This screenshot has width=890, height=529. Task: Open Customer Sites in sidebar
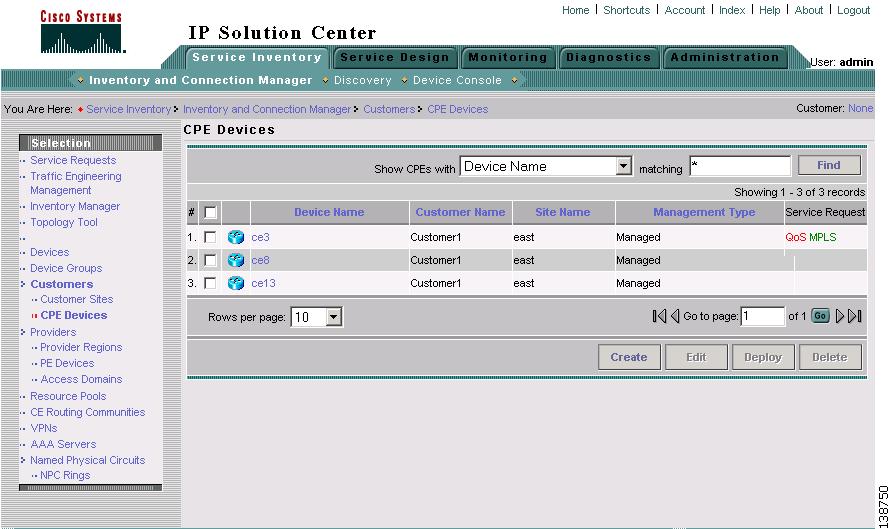tap(77, 299)
